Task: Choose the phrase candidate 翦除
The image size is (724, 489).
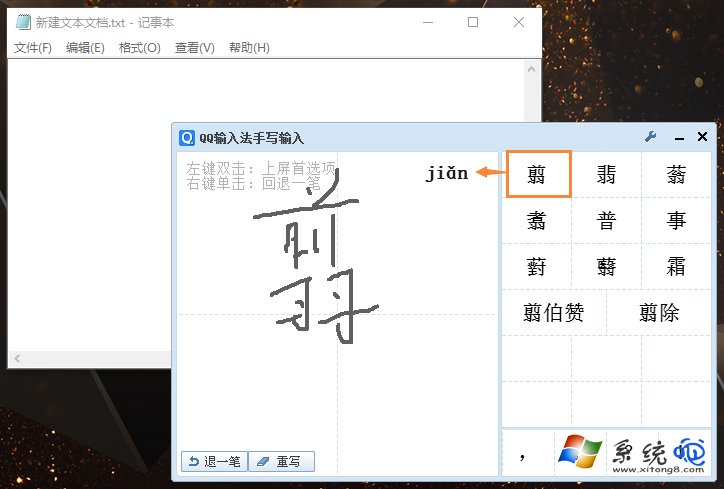Action: [659, 313]
